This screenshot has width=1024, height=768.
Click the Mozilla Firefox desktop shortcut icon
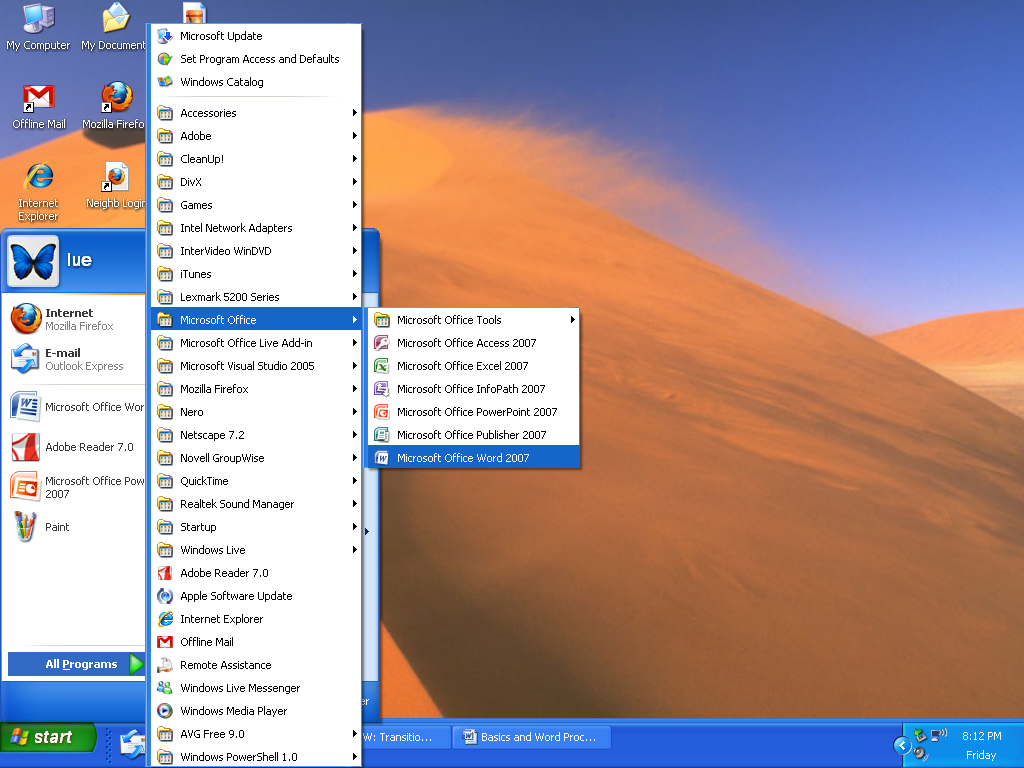coord(117,97)
